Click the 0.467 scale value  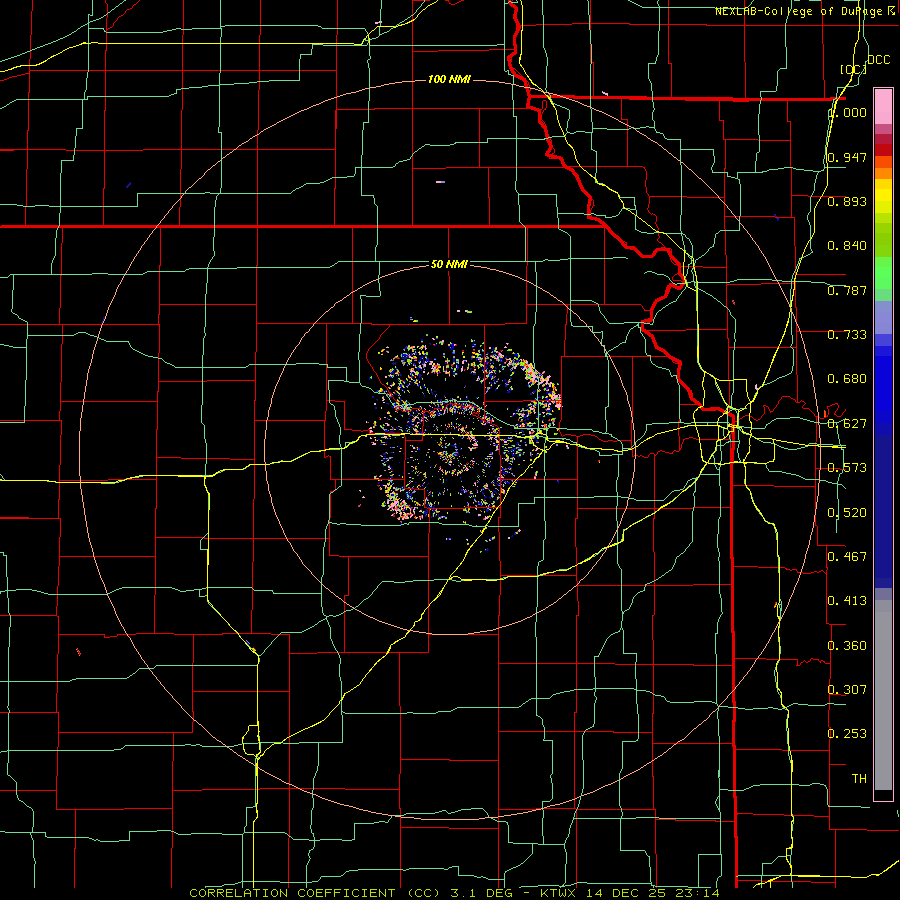tap(847, 557)
